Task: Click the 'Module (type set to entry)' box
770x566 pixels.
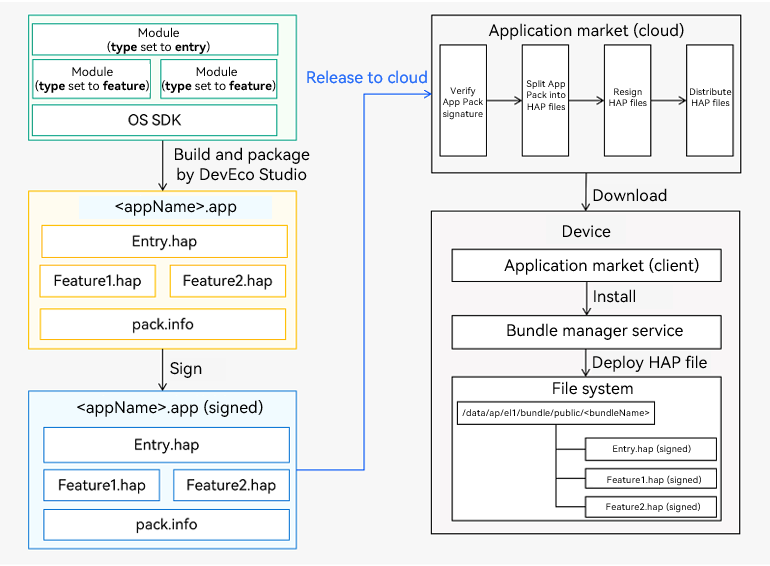Action: [155, 39]
